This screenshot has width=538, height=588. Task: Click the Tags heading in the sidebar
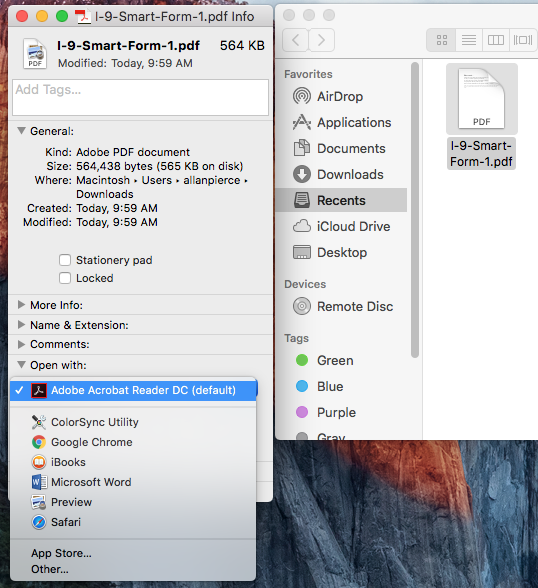(296, 338)
